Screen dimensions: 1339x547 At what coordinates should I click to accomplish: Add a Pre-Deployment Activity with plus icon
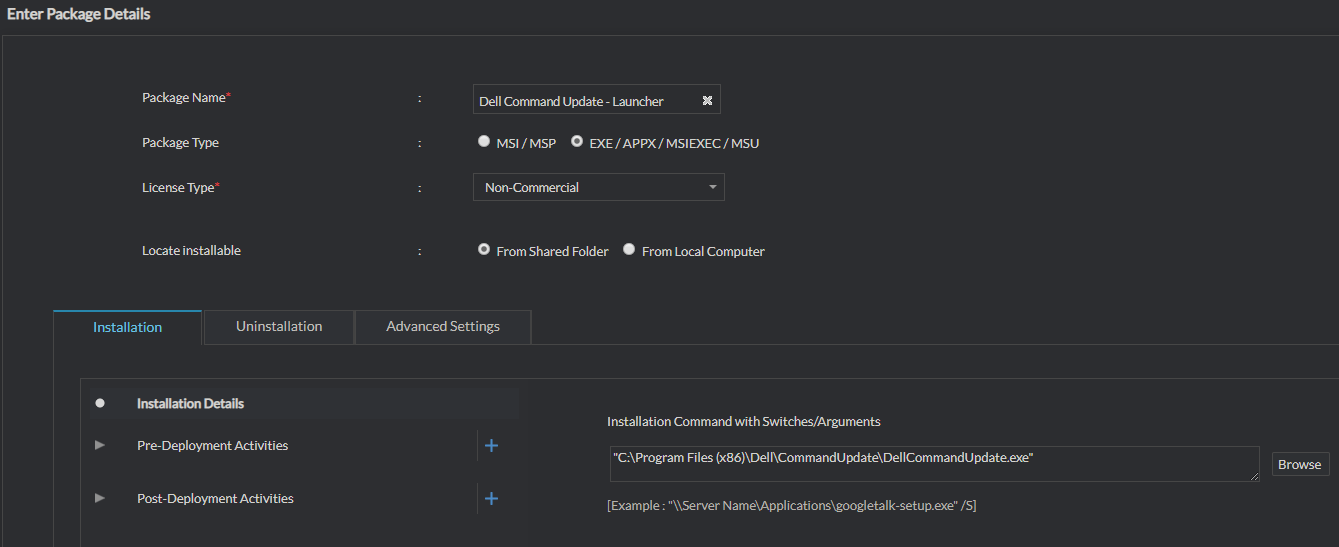(x=491, y=445)
